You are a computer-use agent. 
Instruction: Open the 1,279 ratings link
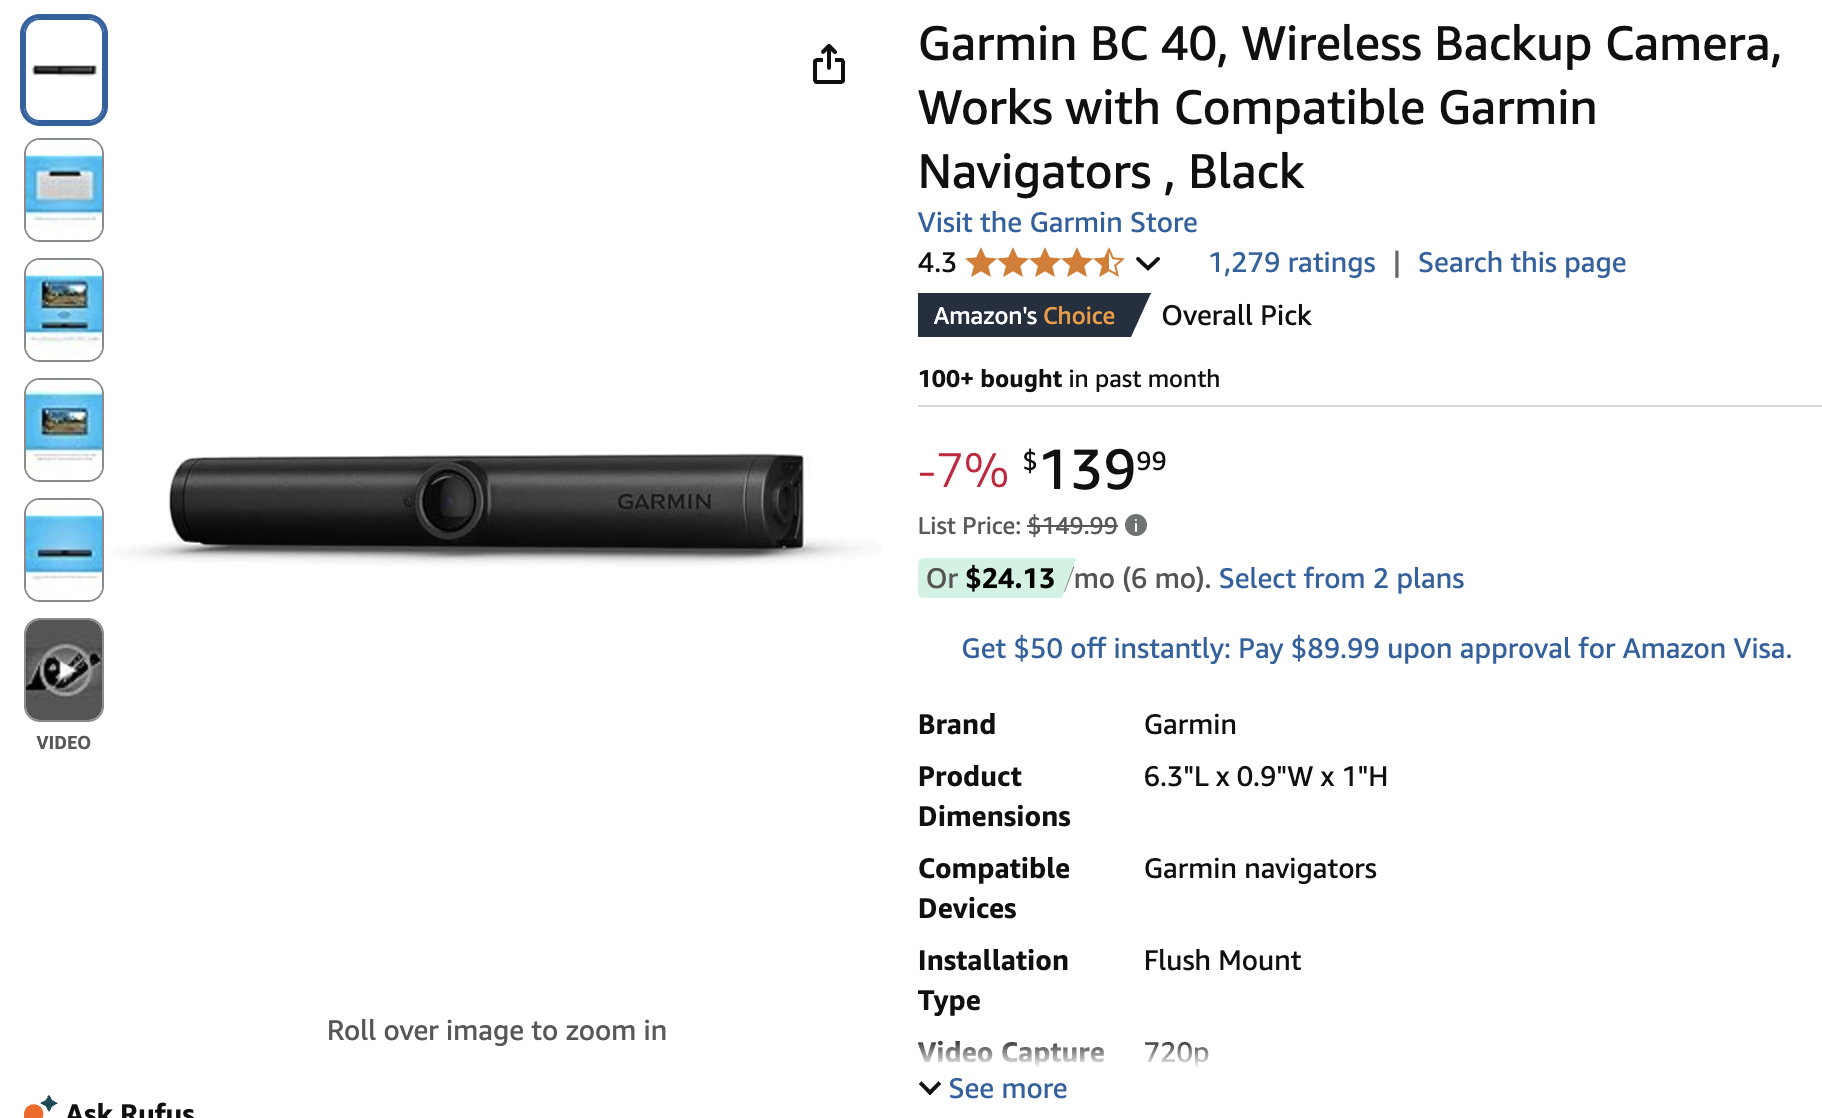pyautogui.click(x=1292, y=263)
